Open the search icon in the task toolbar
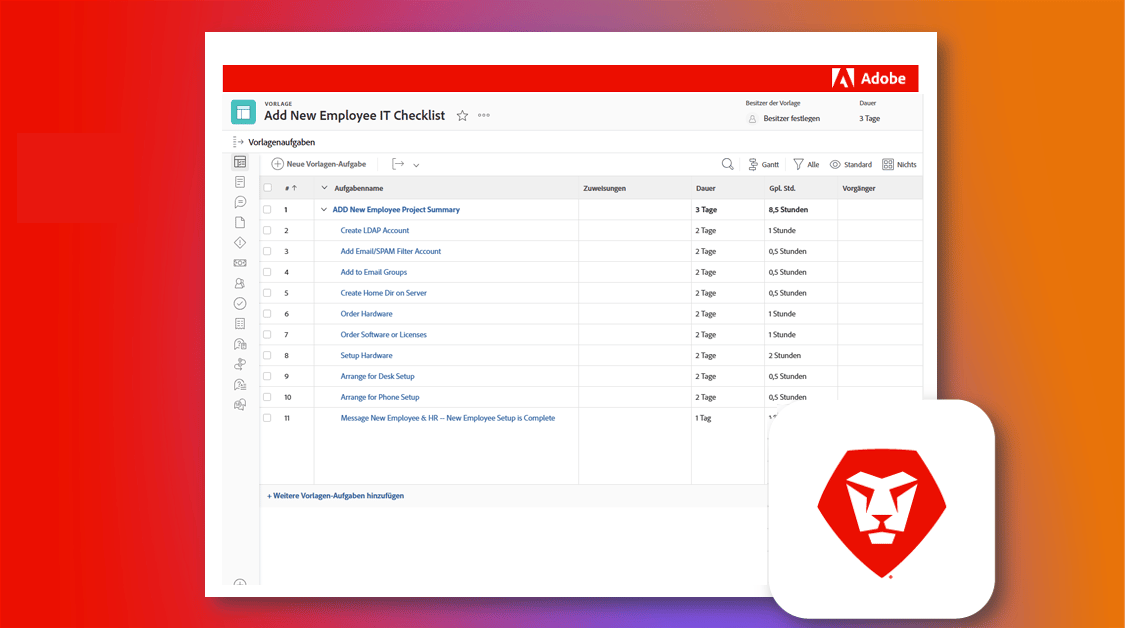 point(727,163)
